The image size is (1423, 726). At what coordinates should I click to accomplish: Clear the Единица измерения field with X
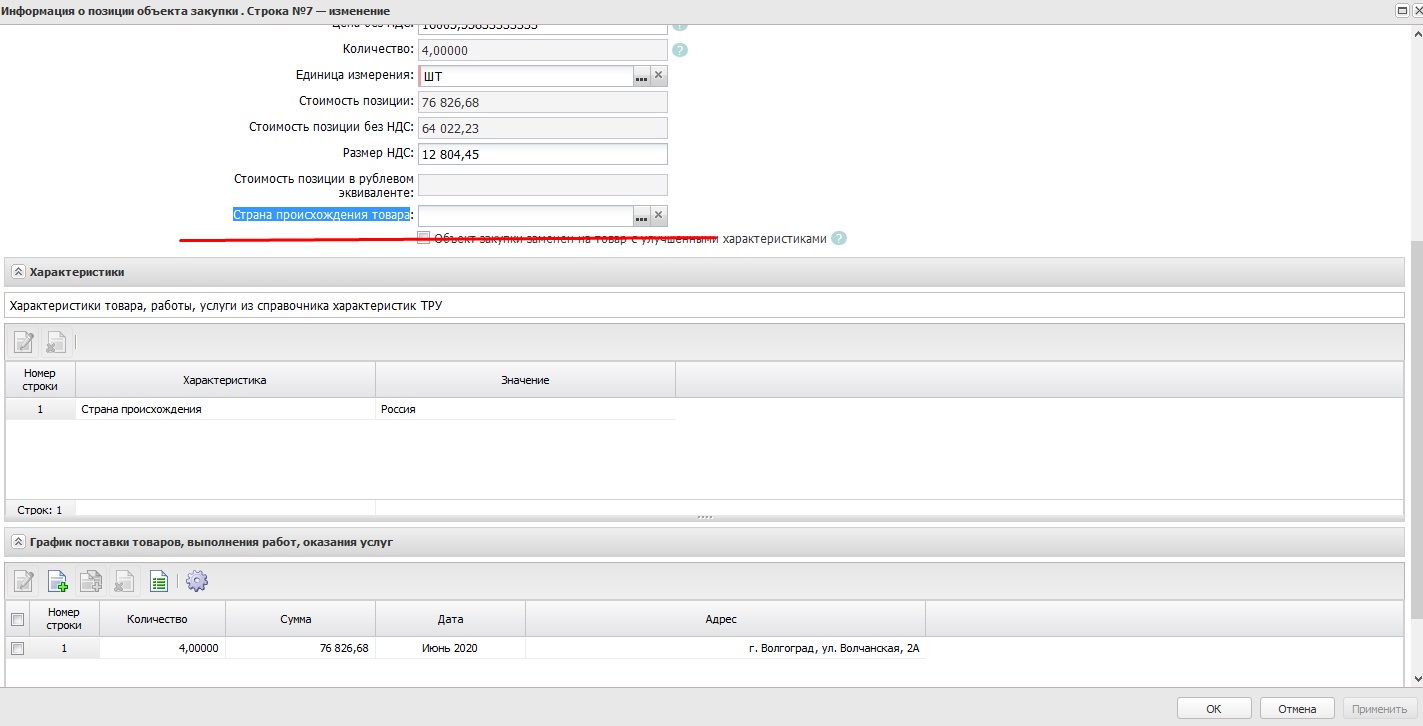[x=658, y=76]
